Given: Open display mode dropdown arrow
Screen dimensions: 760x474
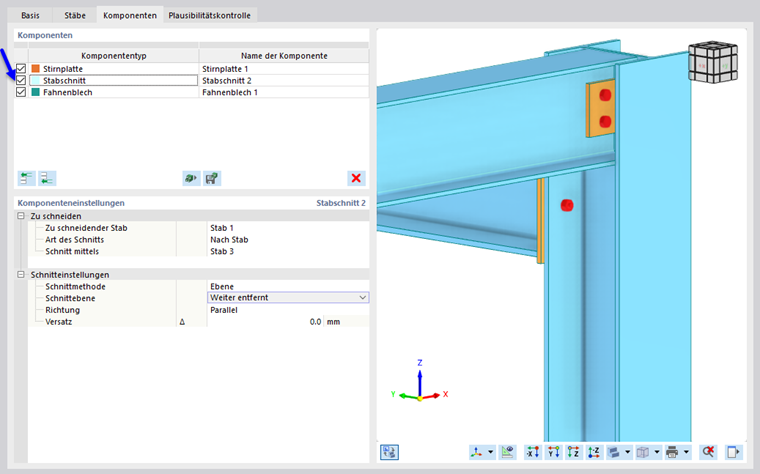Looking at the screenshot, I should pyautogui.click(x=628, y=452).
